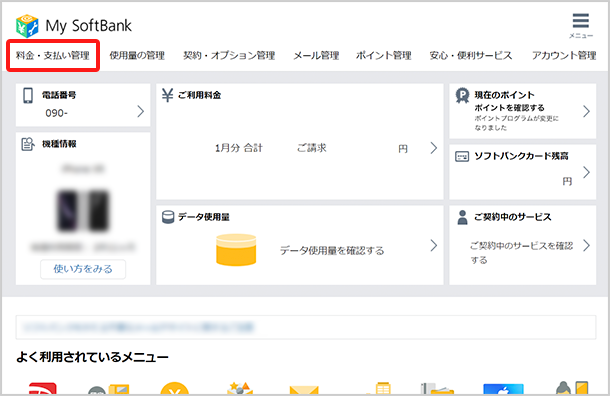Open the アカウント管理 tab
This screenshot has width=610, height=396.
(x=564, y=56)
